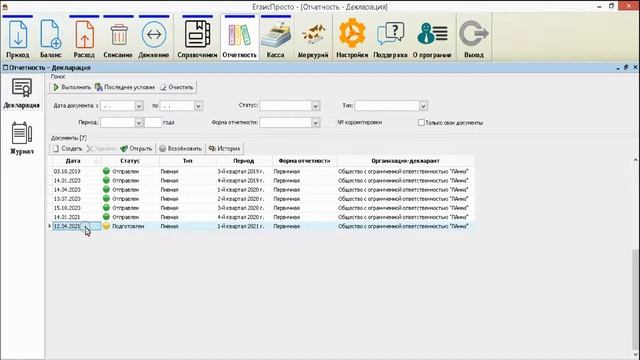The height and width of the screenshot is (360, 640).
Task: Select Декларация in the sidebar
Action: 22,93
